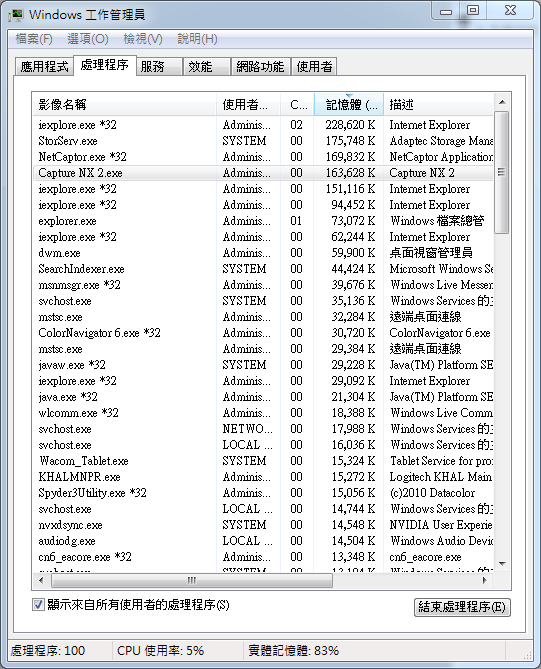Click the horizontal scrollbar thumb
541x669 pixels.
(x=192, y=580)
